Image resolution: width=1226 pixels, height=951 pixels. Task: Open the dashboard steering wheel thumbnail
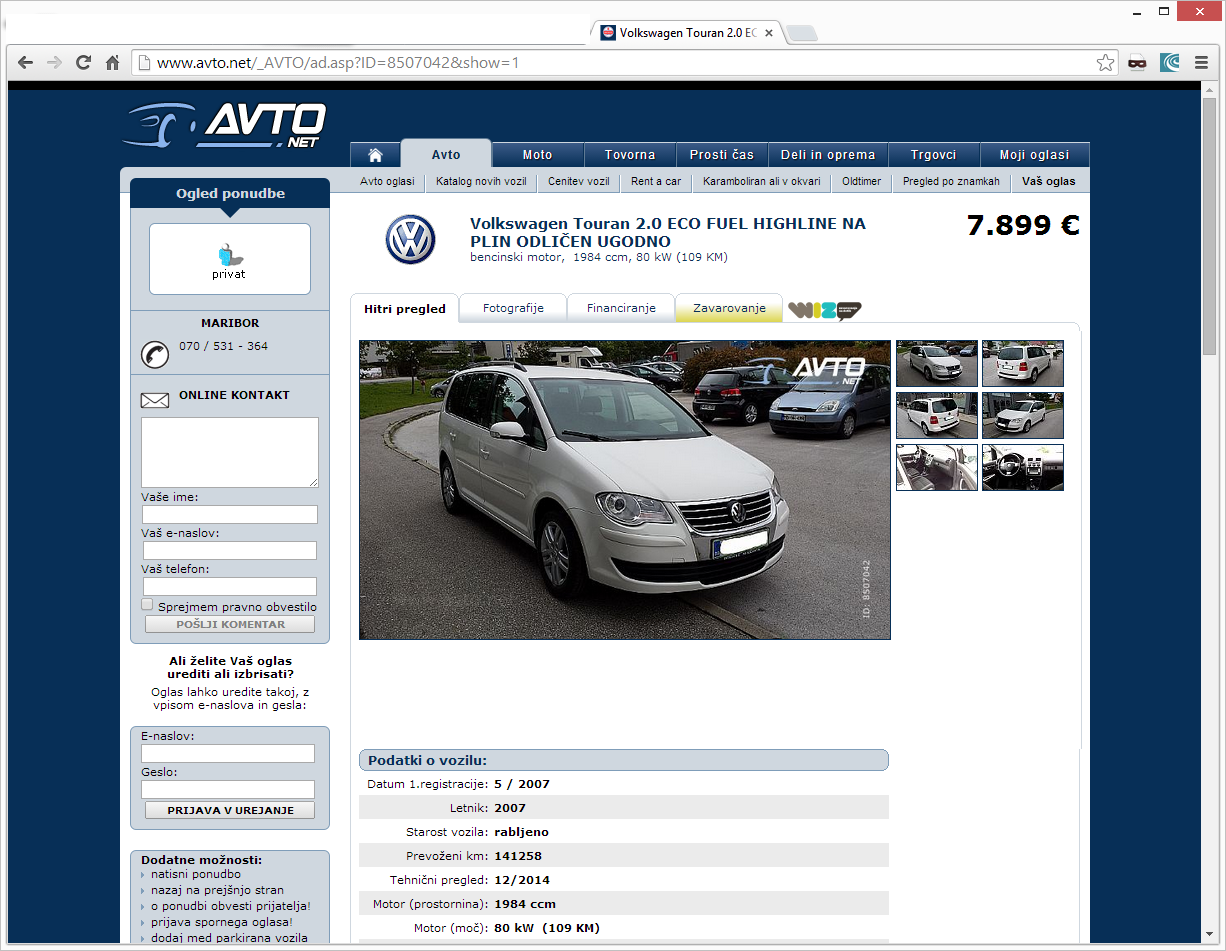(1023, 467)
